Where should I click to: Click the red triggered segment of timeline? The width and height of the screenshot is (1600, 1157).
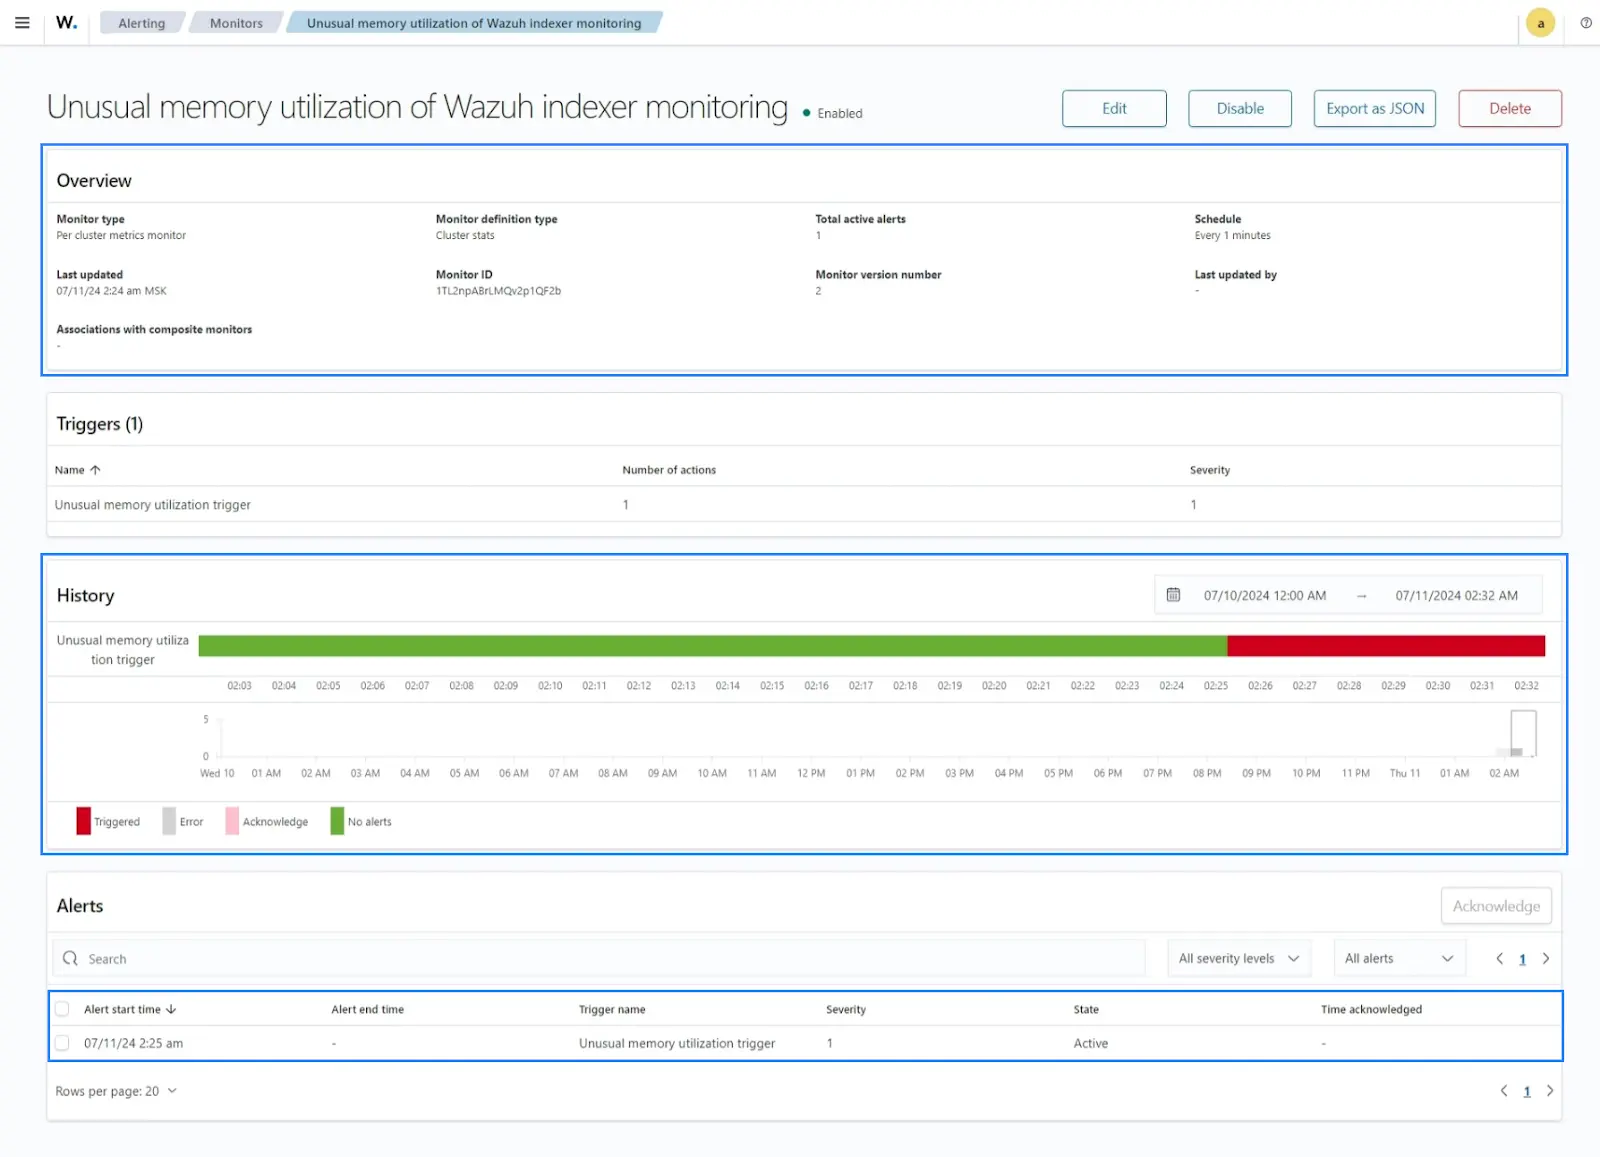click(x=1386, y=646)
